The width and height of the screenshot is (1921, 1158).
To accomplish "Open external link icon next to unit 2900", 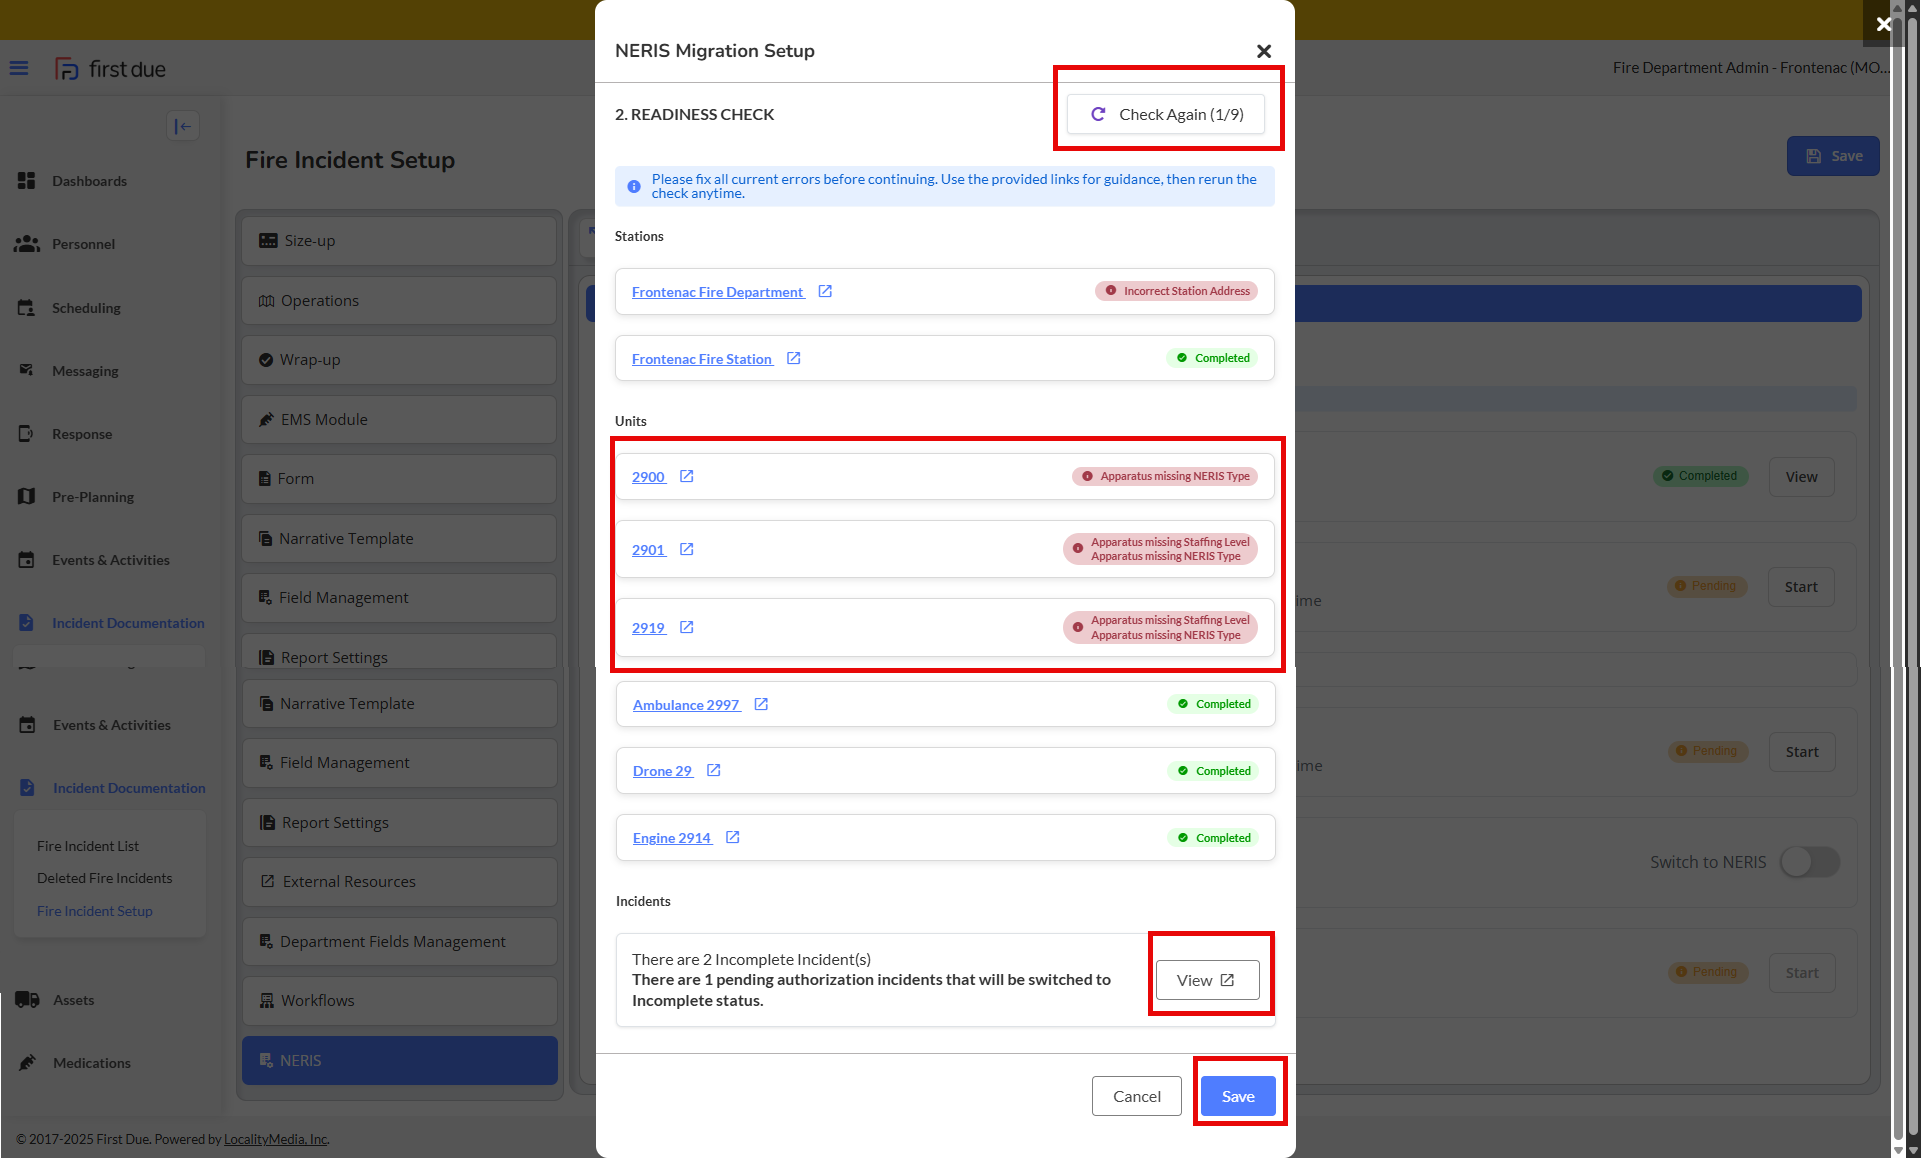I will (687, 477).
